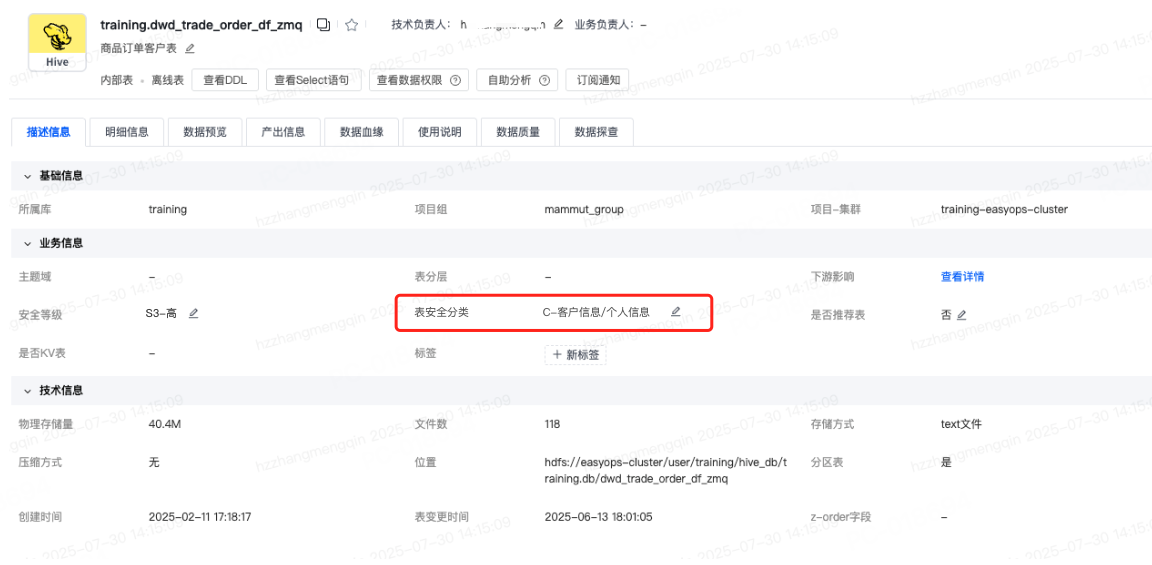Edit the 技术负责人 owner pencil icon
Screen dimensions: 1152x565
(558, 25)
